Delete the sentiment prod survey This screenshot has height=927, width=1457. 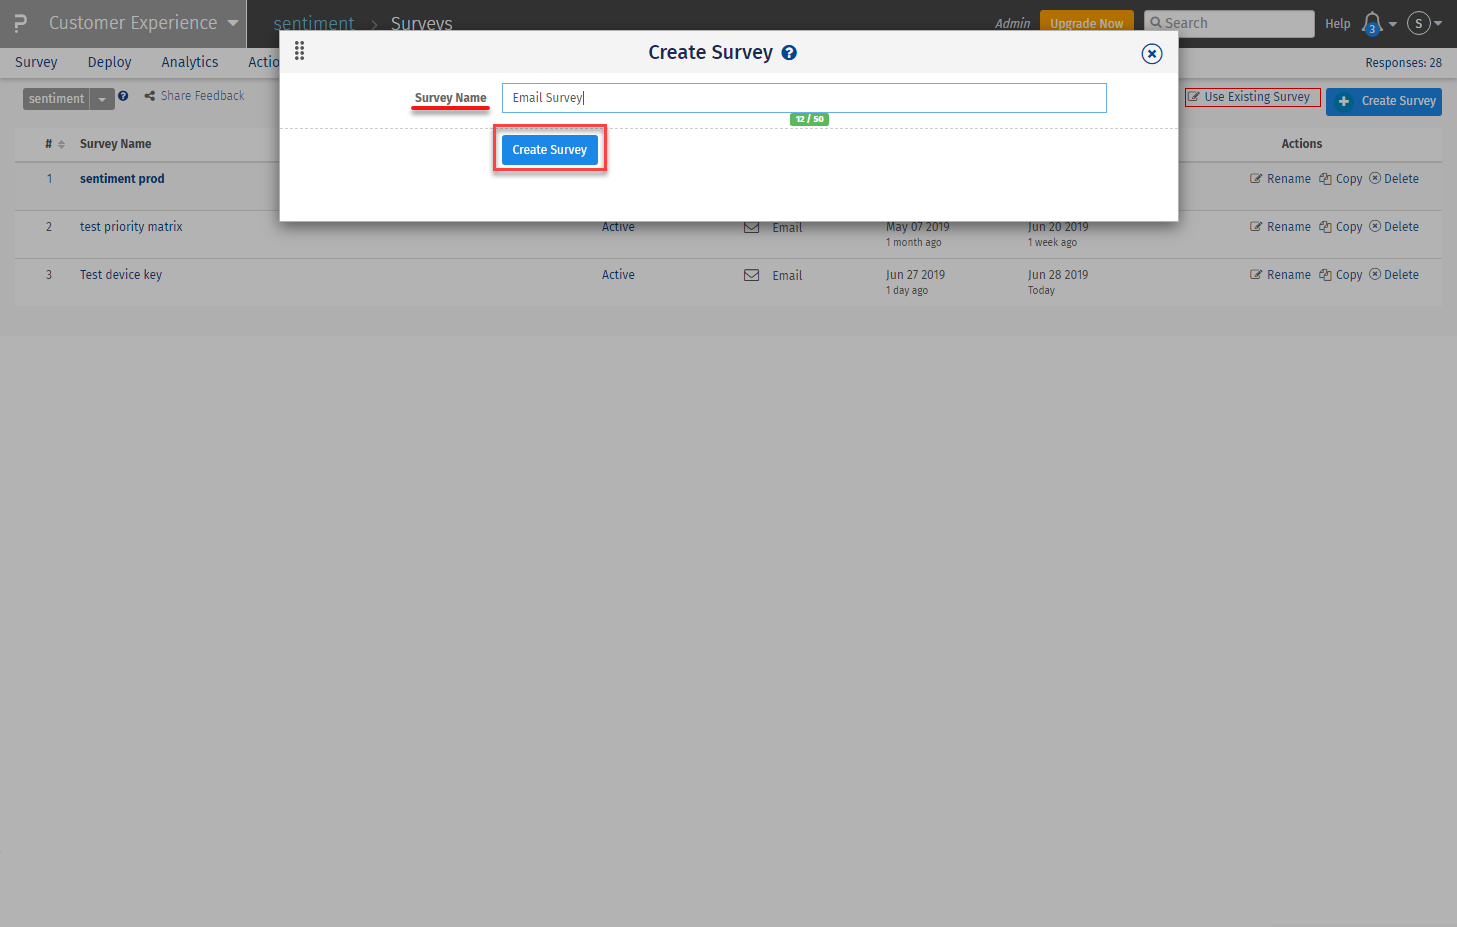click(1394, 179)
